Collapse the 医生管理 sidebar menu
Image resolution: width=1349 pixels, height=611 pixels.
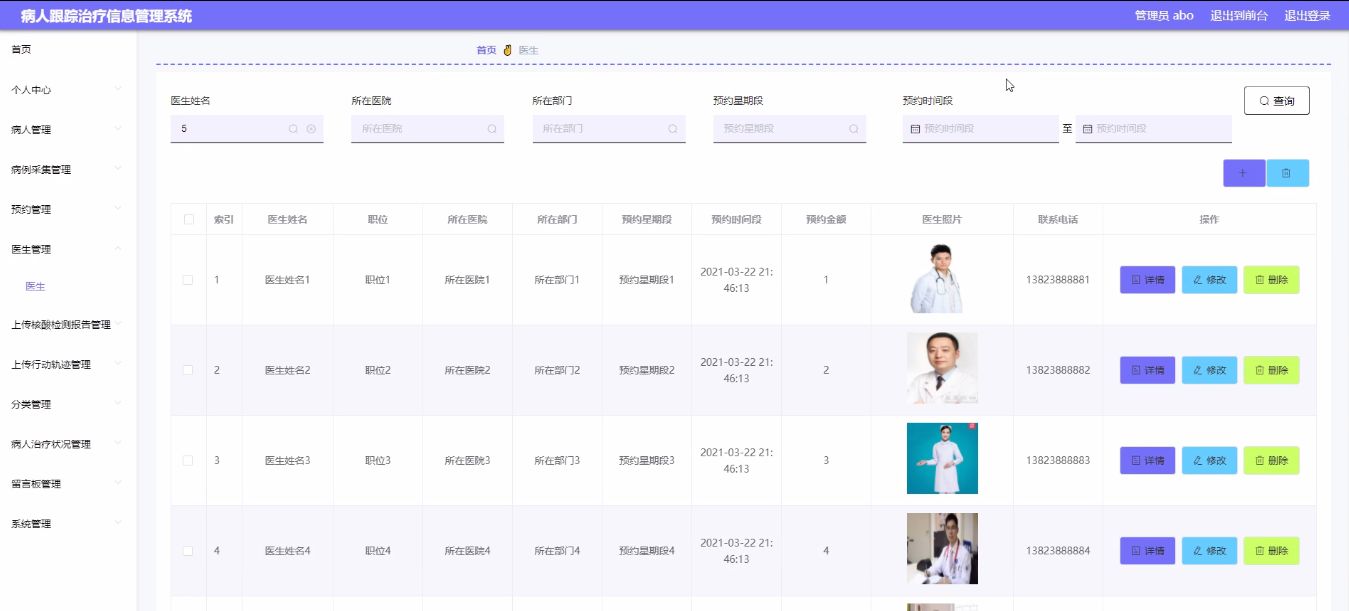point(68,249)
